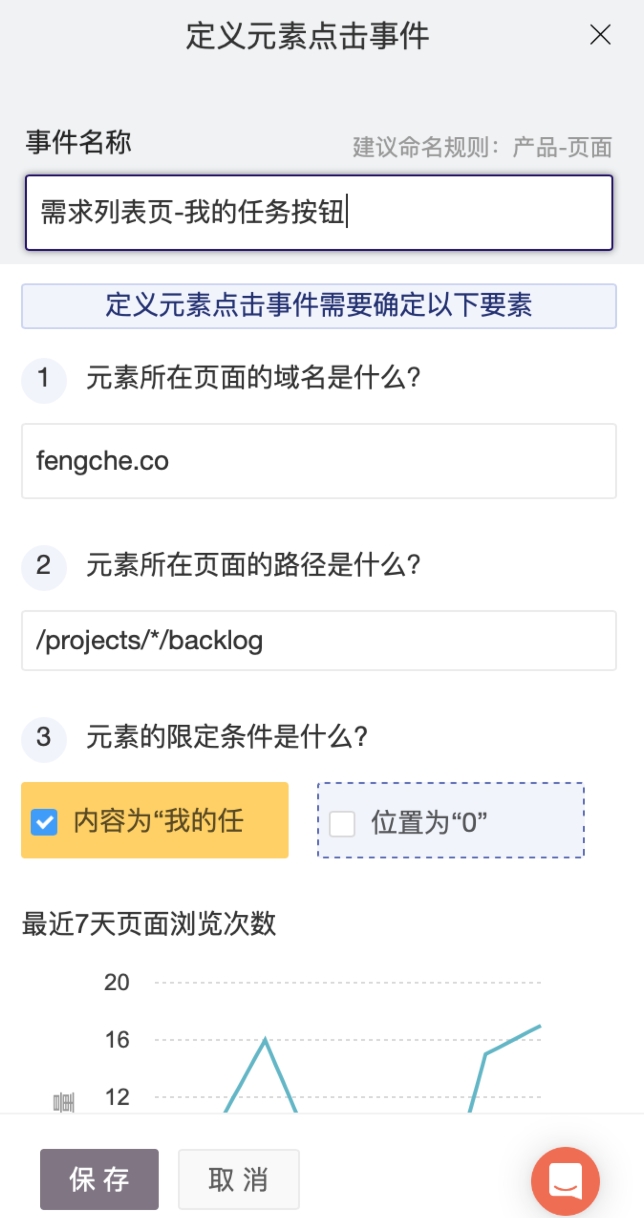Open the orange chat support widget
Viewport: 644px width, 1218px height.
point(565,1181)
